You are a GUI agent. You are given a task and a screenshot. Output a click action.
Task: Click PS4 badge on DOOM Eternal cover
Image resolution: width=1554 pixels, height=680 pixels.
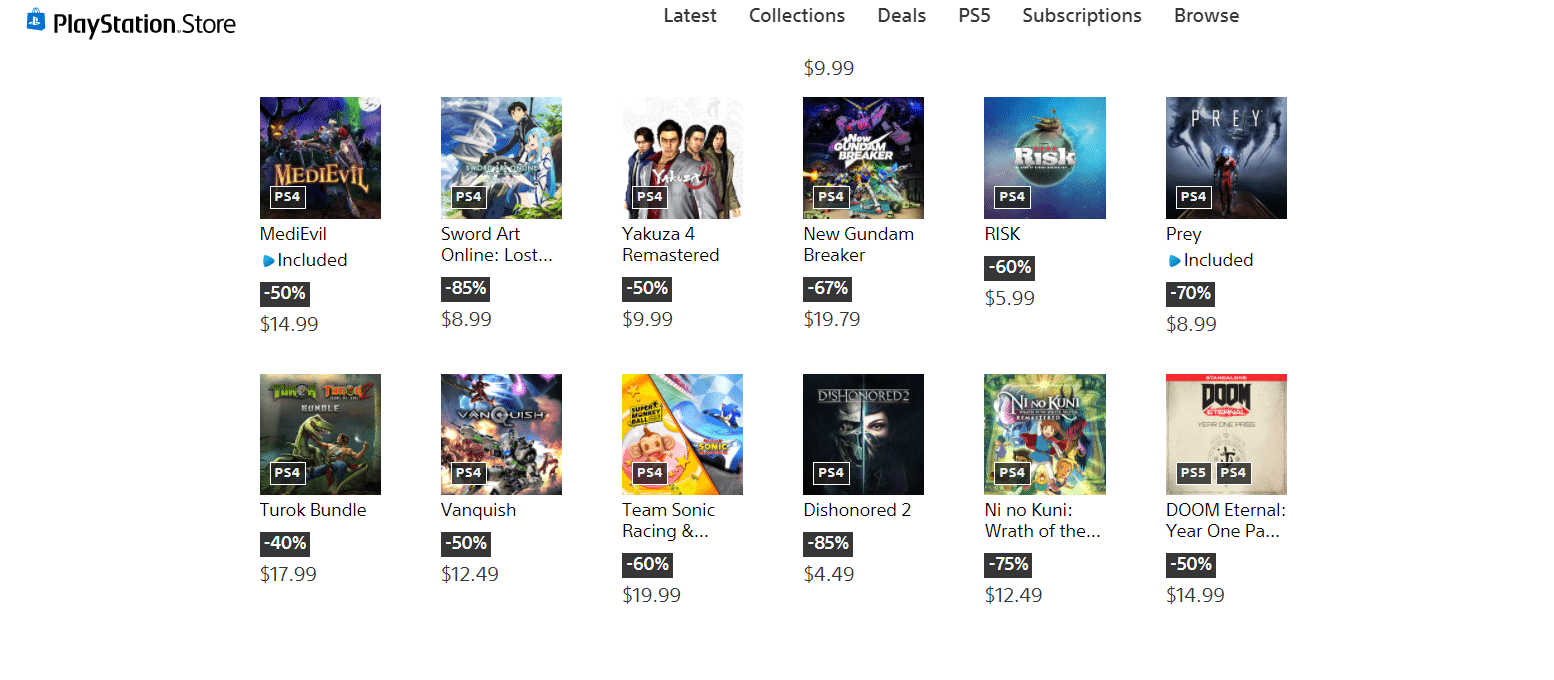(1233, 473)
